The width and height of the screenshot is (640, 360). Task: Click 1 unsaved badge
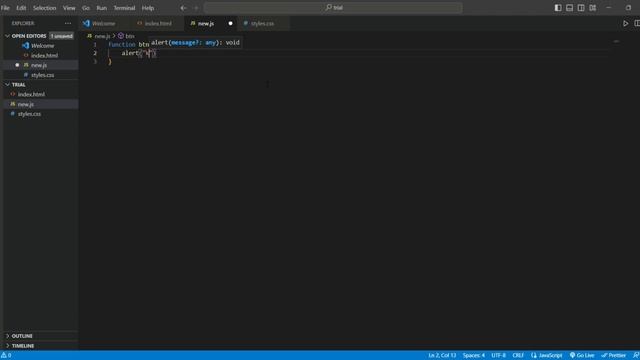point(62,36)
